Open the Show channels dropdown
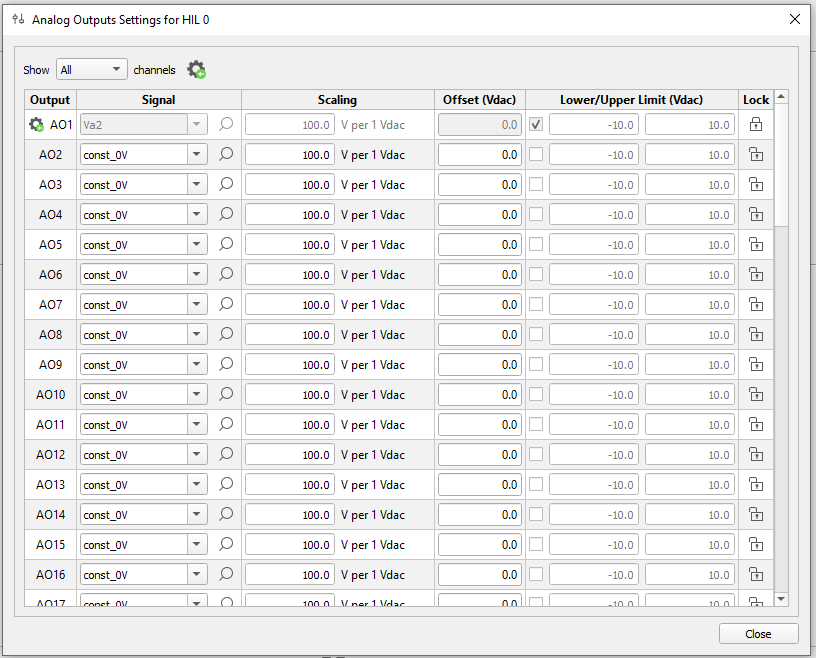This screenshot has width=816, height=658. [x=92, y=70]
